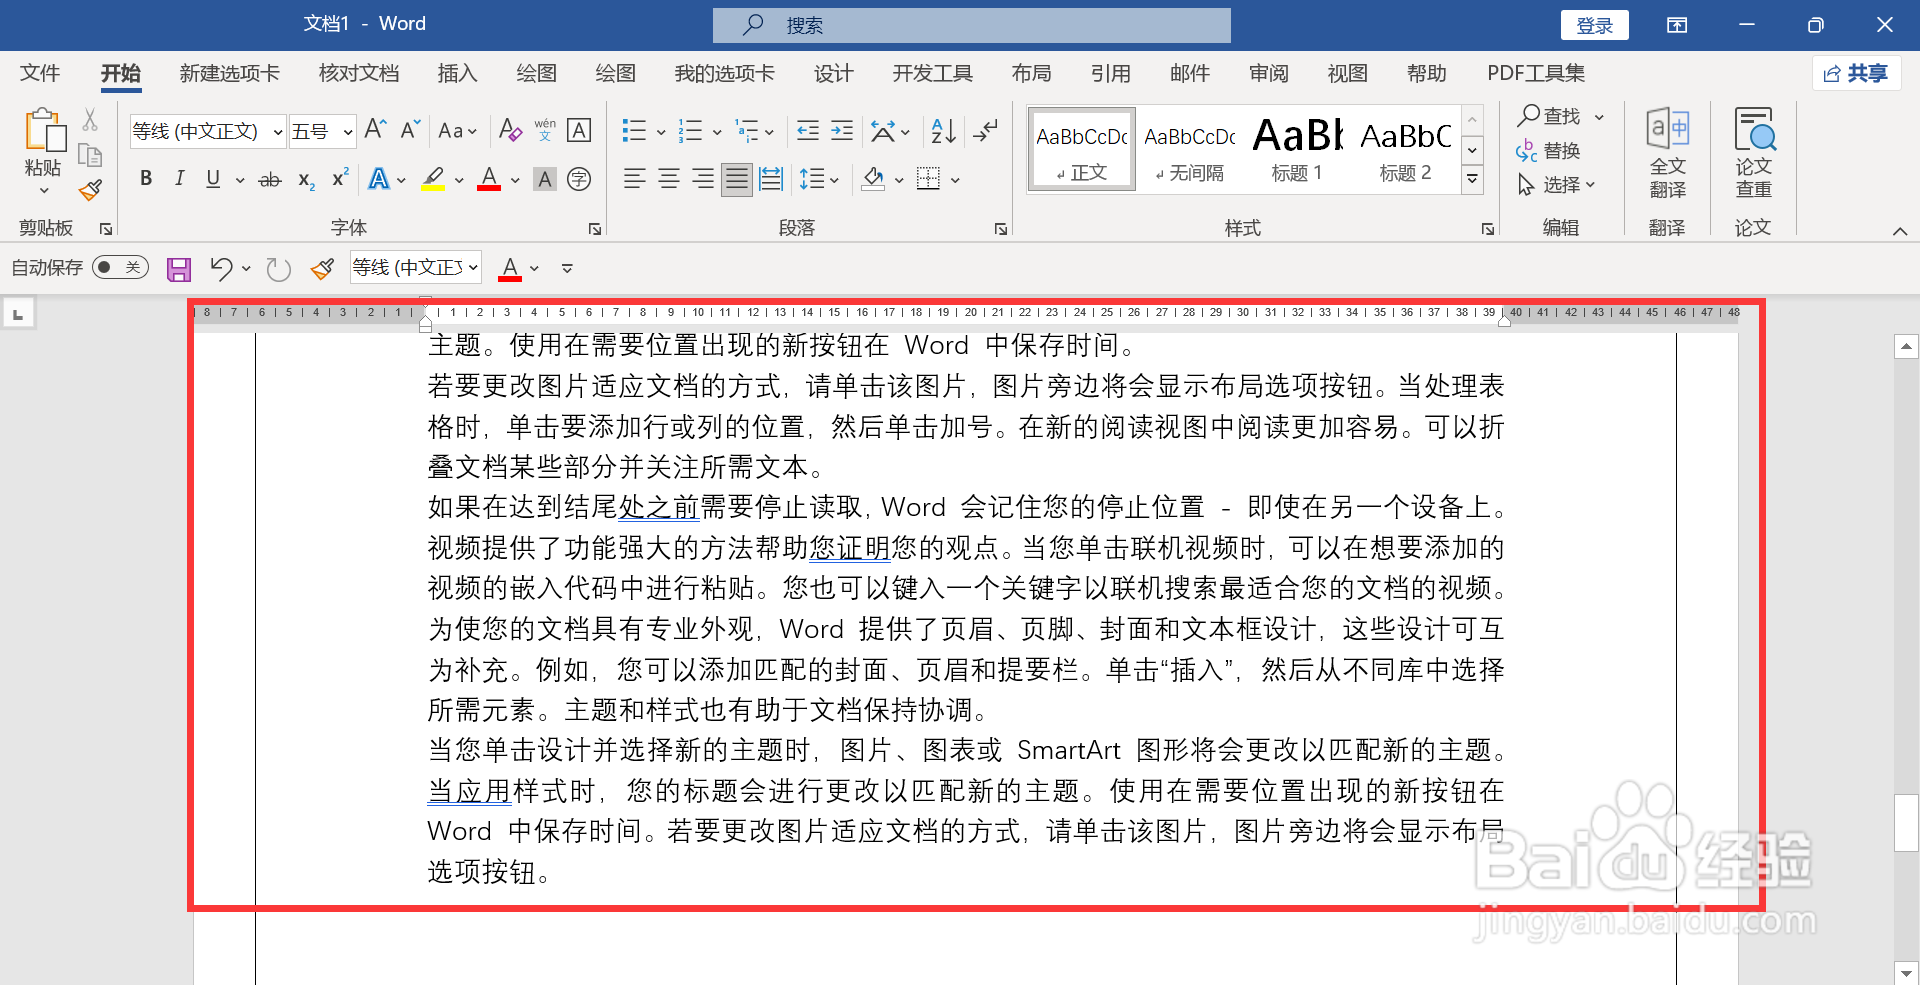Select Format Painter brush in clipboard group
The width and height of the screenshot is (1920, 985).
point(90,189)
